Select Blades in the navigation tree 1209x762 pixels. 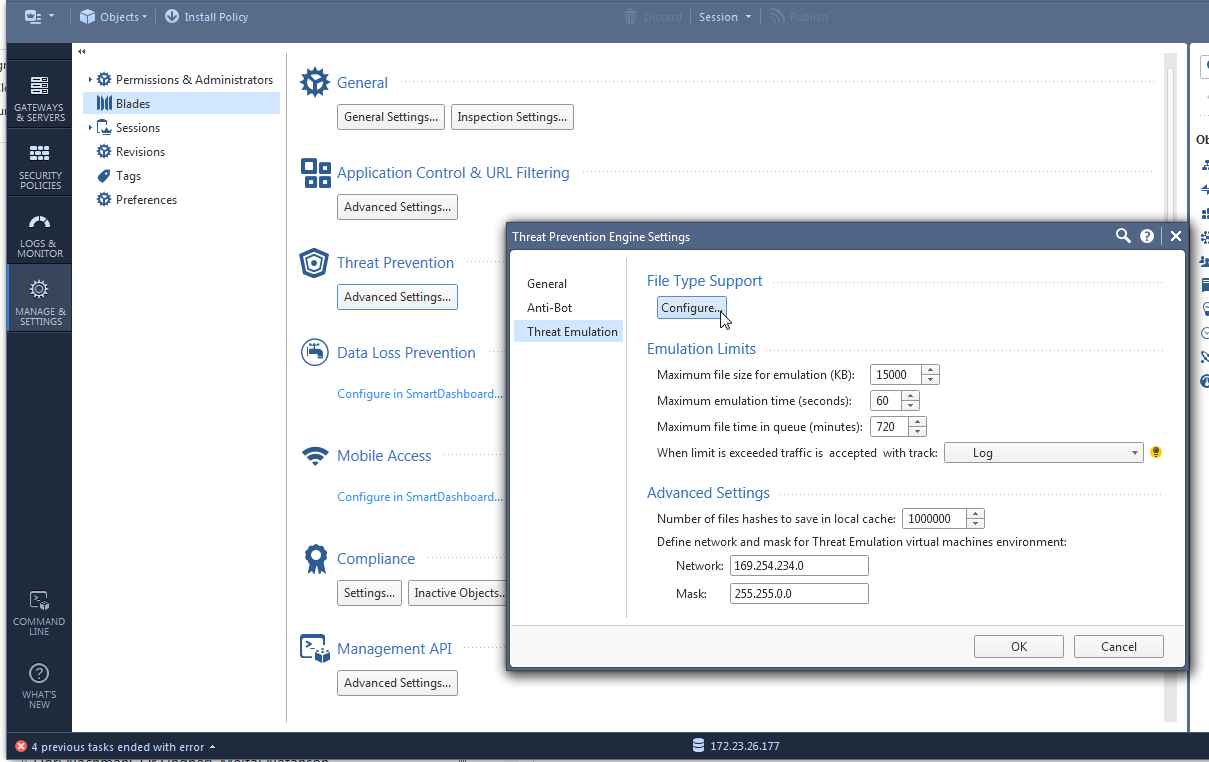(181, 103)
